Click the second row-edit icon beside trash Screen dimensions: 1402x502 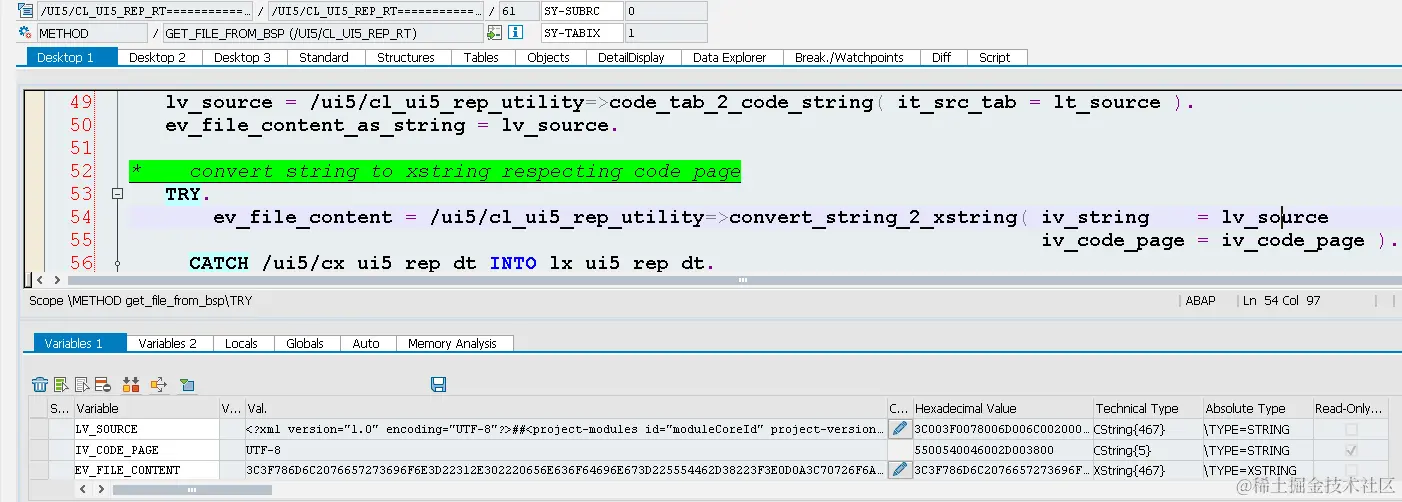pos(83,384)
